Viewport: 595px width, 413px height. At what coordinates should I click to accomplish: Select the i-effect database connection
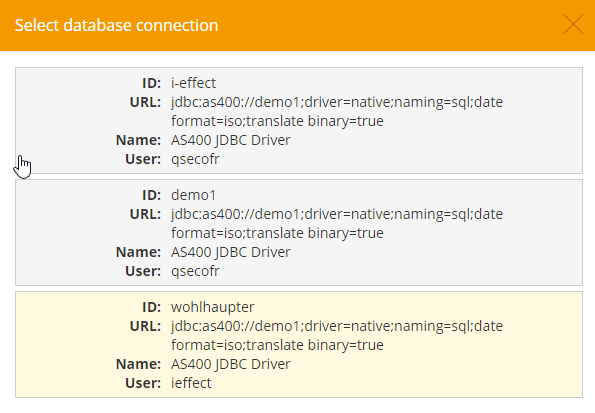coord(299,121)
